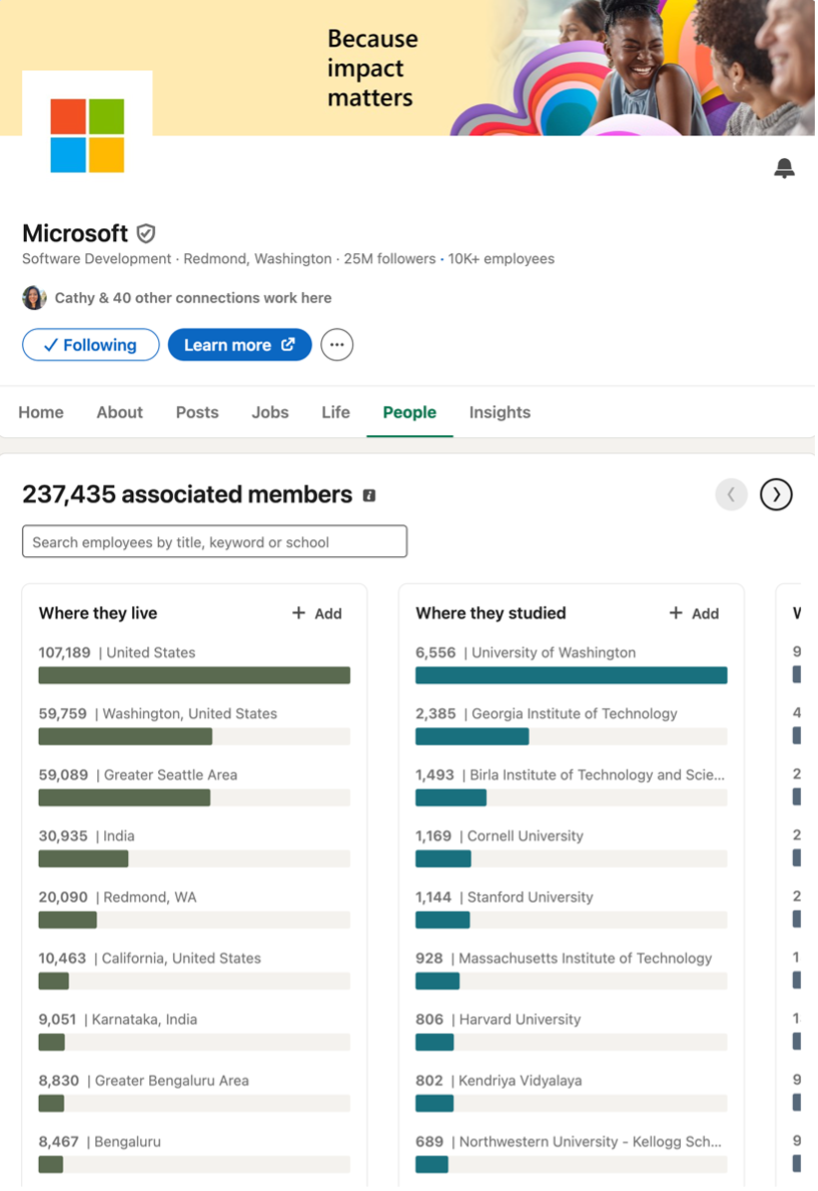Screen dimensions: 818x1191
Task: Click the verified badge next to Microsoft
Action: pyautogui.click(x=146, y=234)
